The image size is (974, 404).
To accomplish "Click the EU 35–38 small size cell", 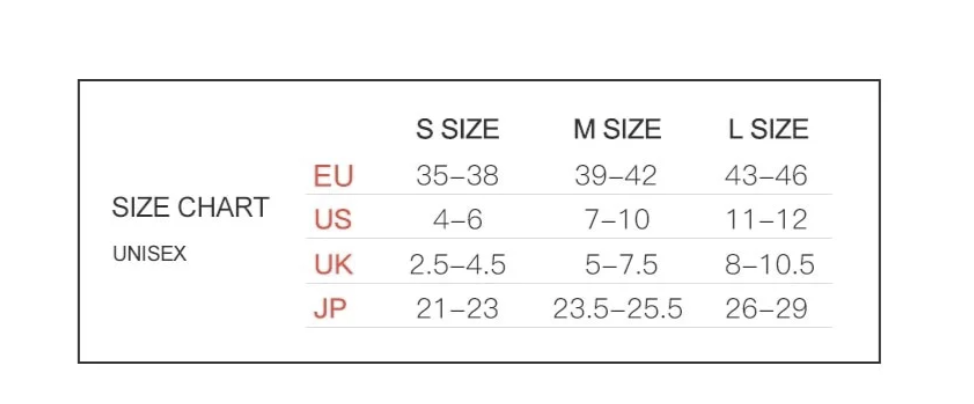I will point(458,176).
